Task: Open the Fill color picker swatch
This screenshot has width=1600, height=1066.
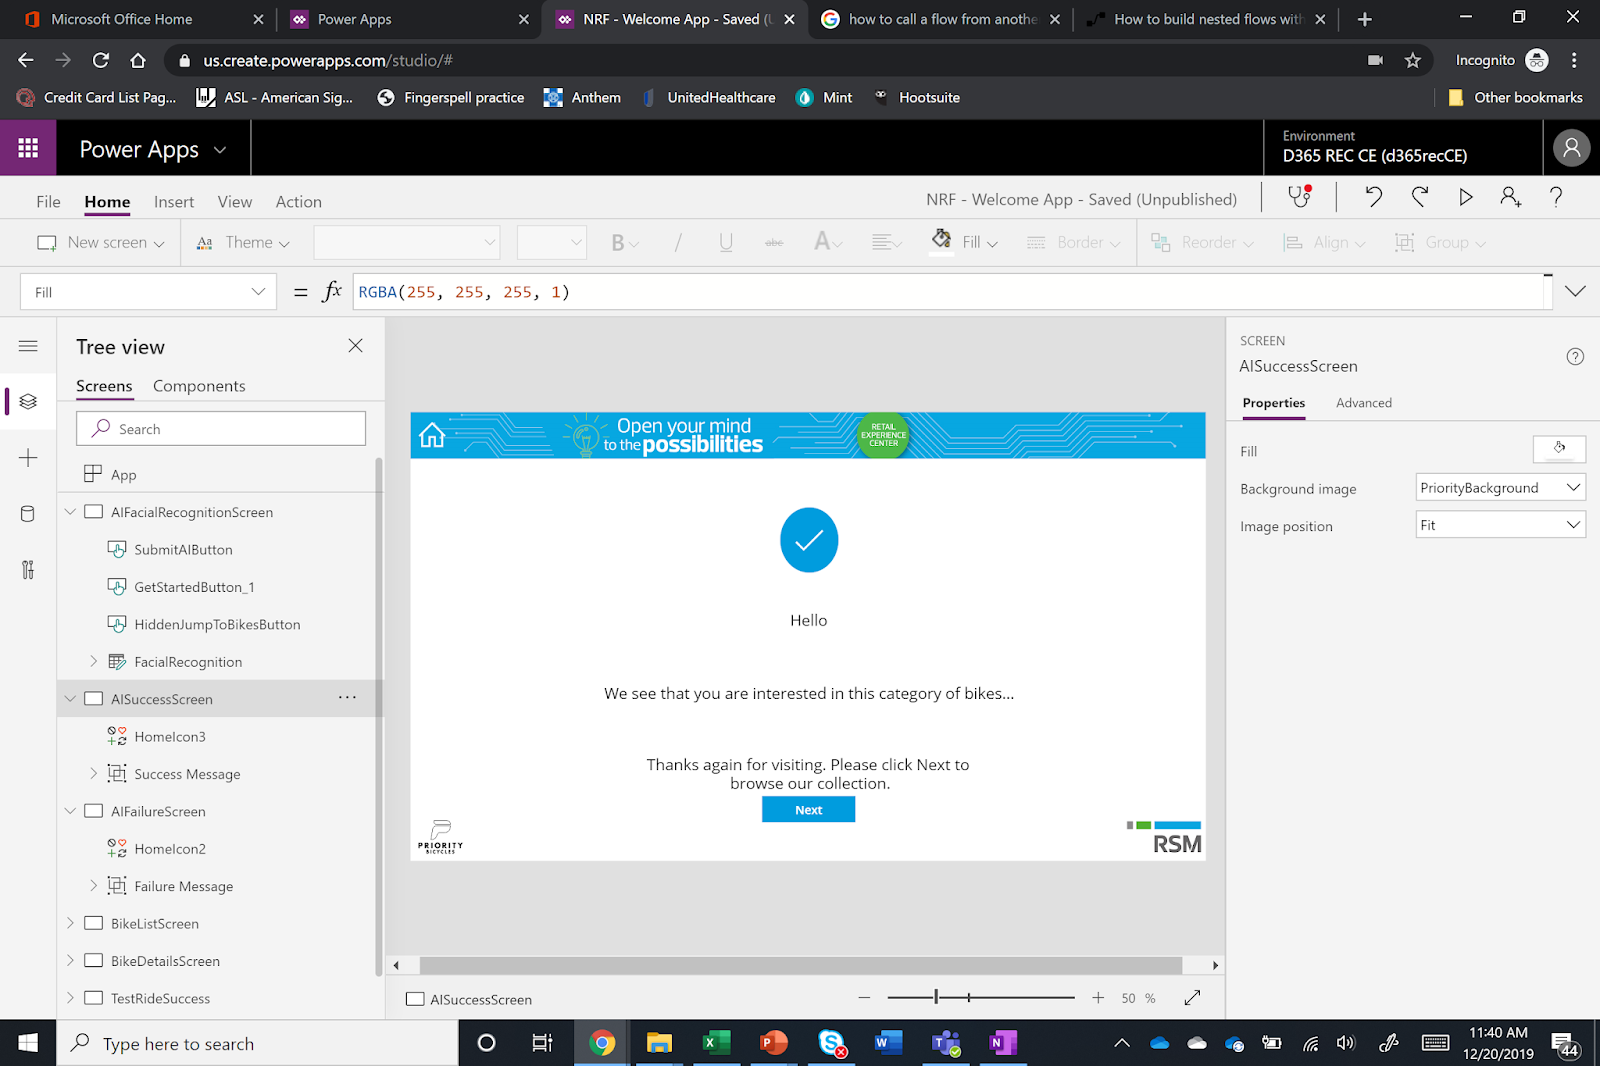Action: pos(1559,449)
